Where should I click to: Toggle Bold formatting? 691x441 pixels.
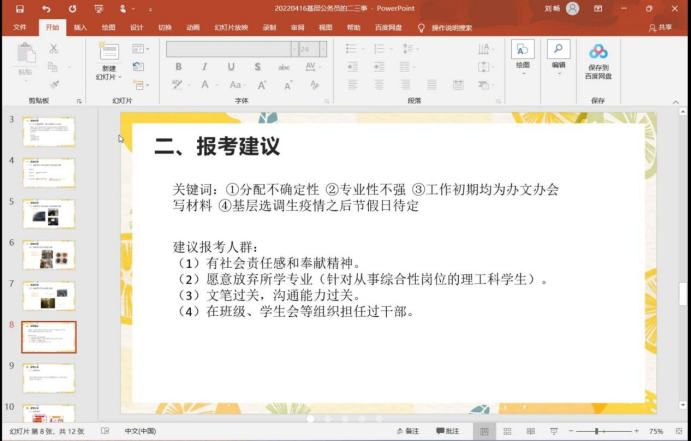tap(178, 67)
